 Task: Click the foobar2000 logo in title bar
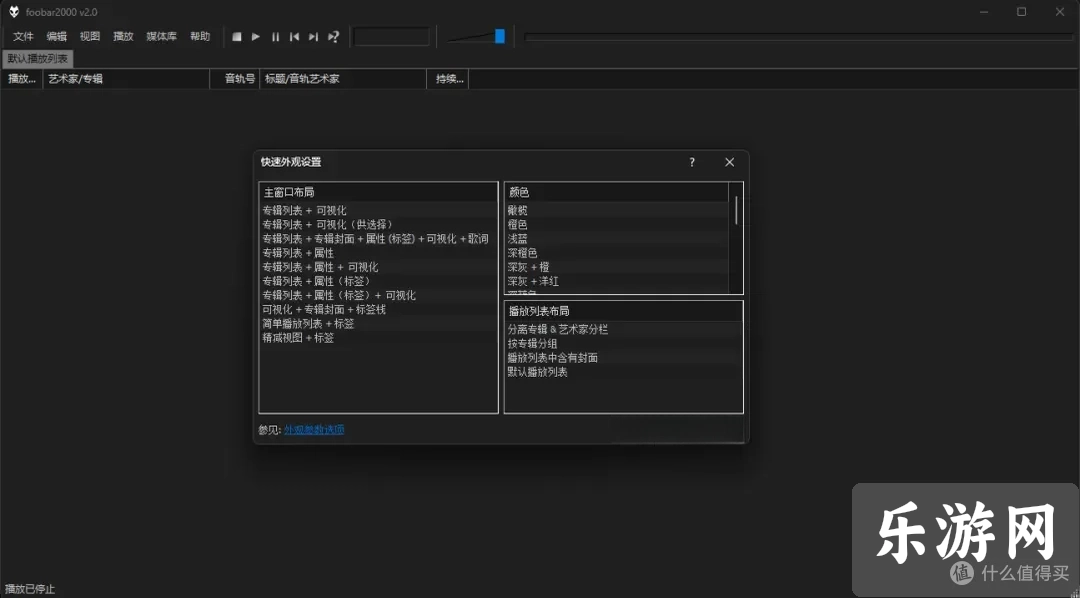click(x=14, y=12)
